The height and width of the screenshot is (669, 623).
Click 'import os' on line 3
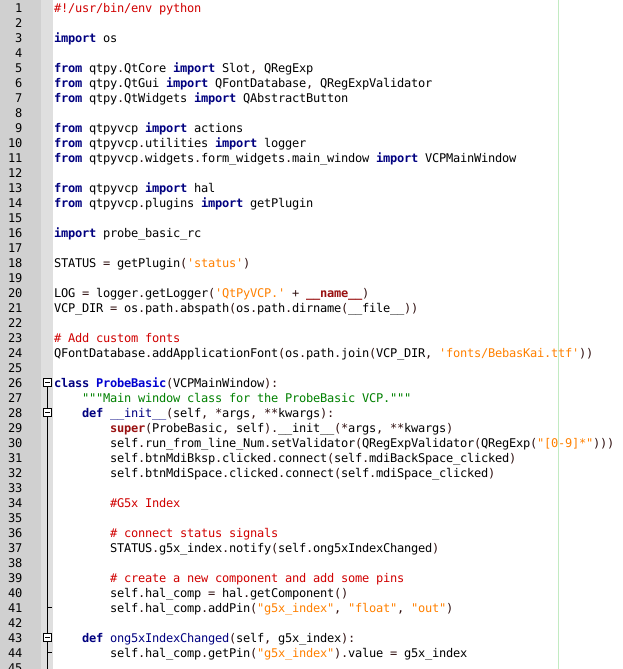(x=85, y=38)
